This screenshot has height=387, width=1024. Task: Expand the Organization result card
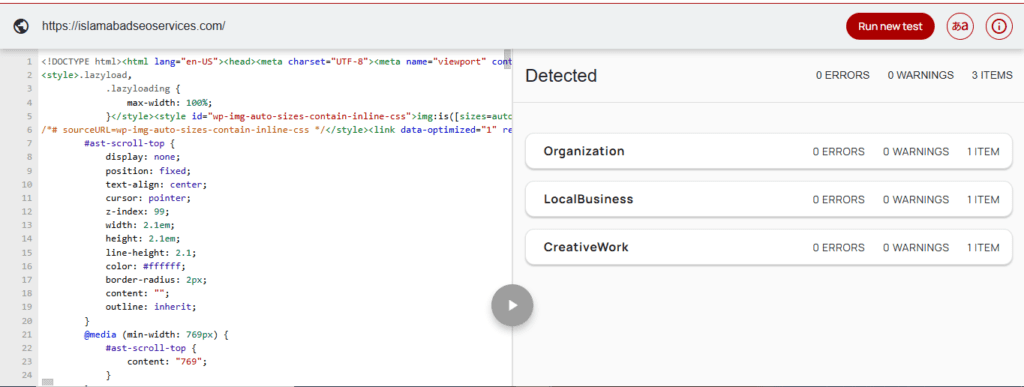tap(769, 151)
